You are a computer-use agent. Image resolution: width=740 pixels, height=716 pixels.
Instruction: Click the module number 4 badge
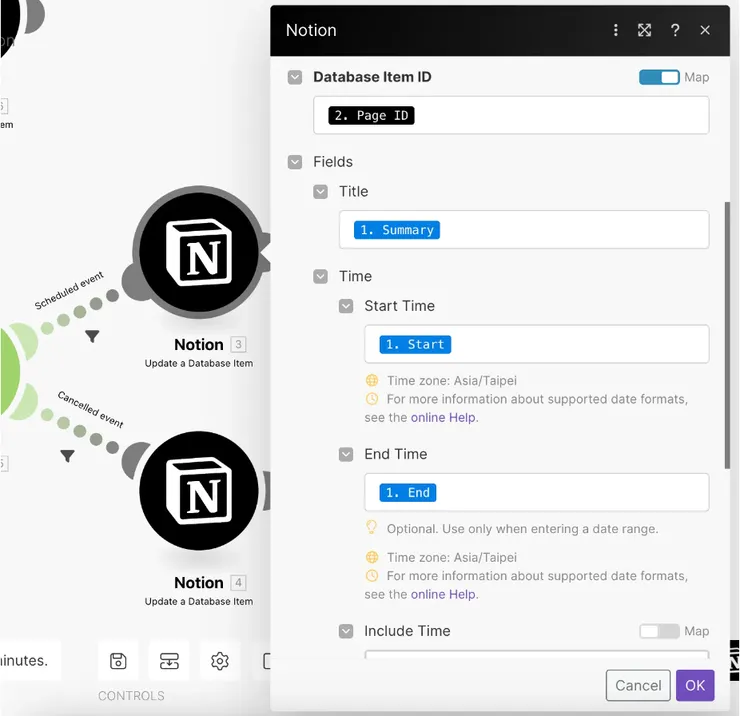click(238, 583)
